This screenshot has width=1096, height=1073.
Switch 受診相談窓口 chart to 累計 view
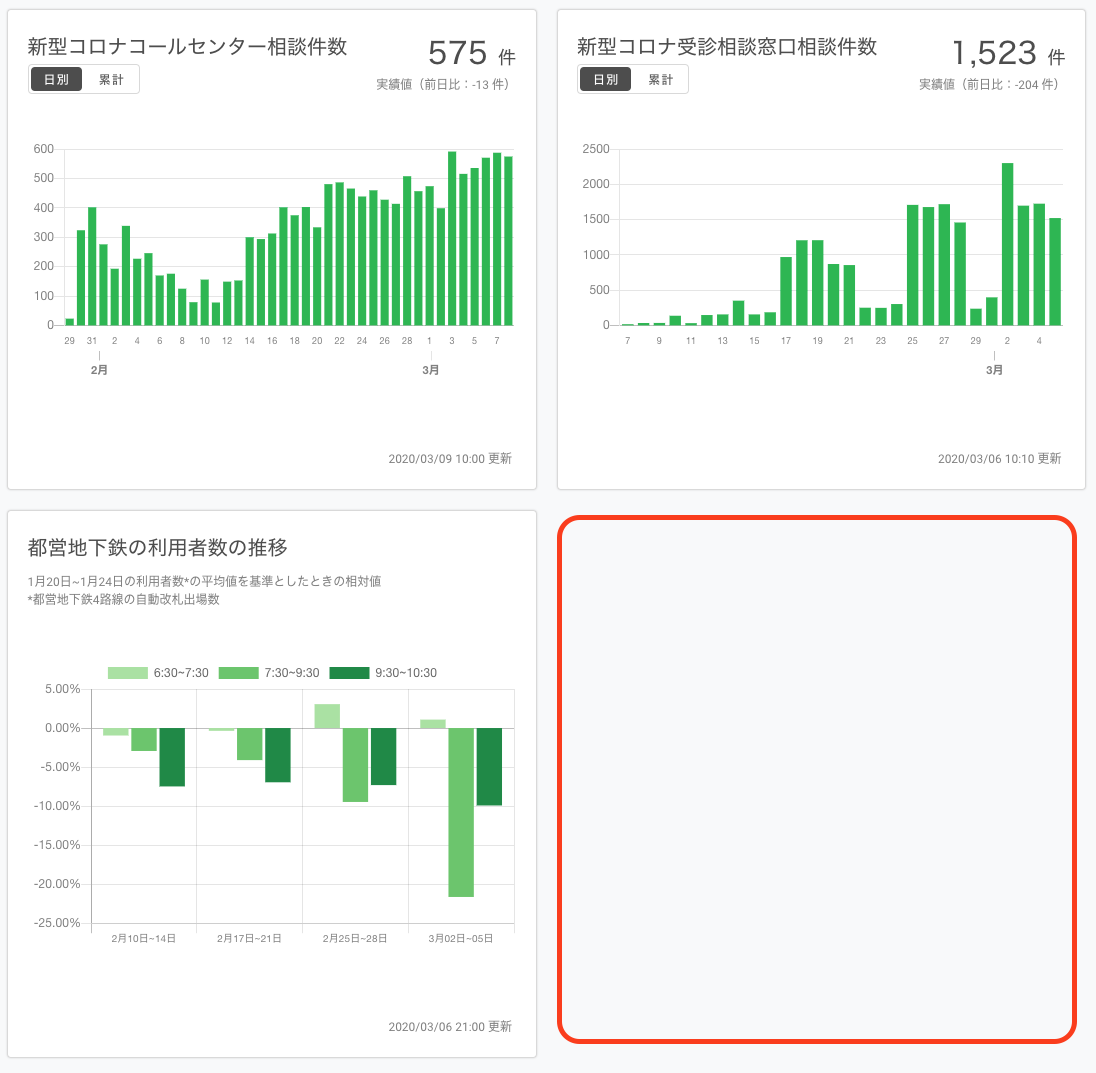coord(661,77)
